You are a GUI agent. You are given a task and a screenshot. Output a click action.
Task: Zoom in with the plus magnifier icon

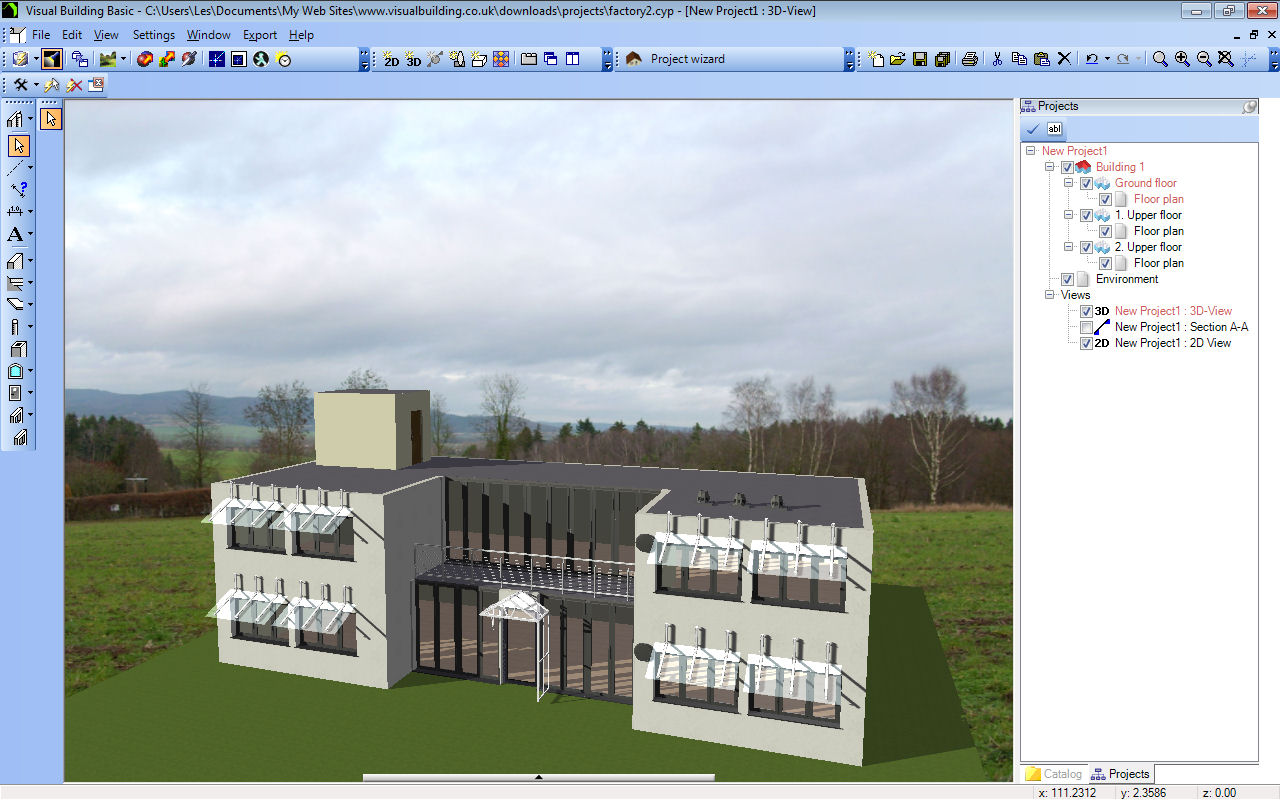[1182, 60]
